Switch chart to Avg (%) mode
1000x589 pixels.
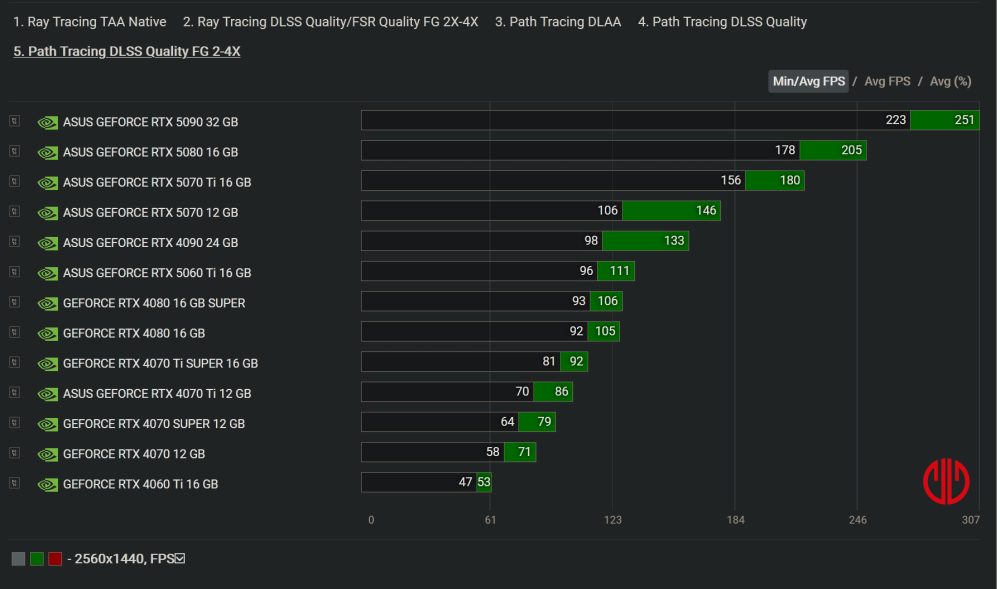950,81
